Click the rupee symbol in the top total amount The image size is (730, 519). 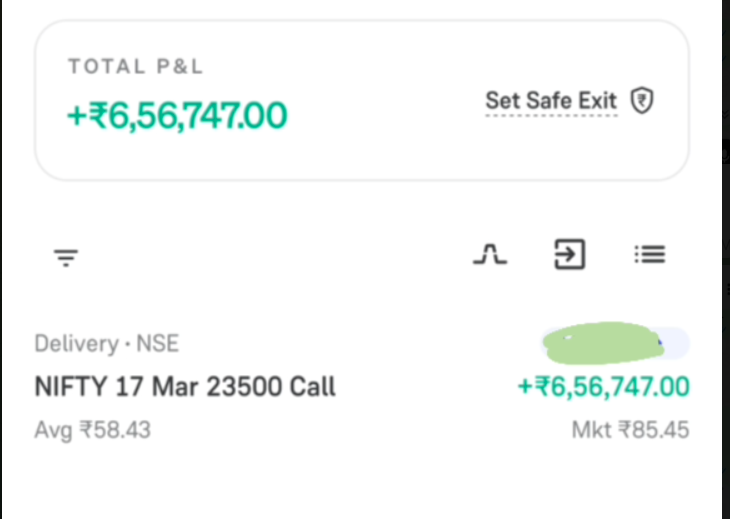pos(99,116)
